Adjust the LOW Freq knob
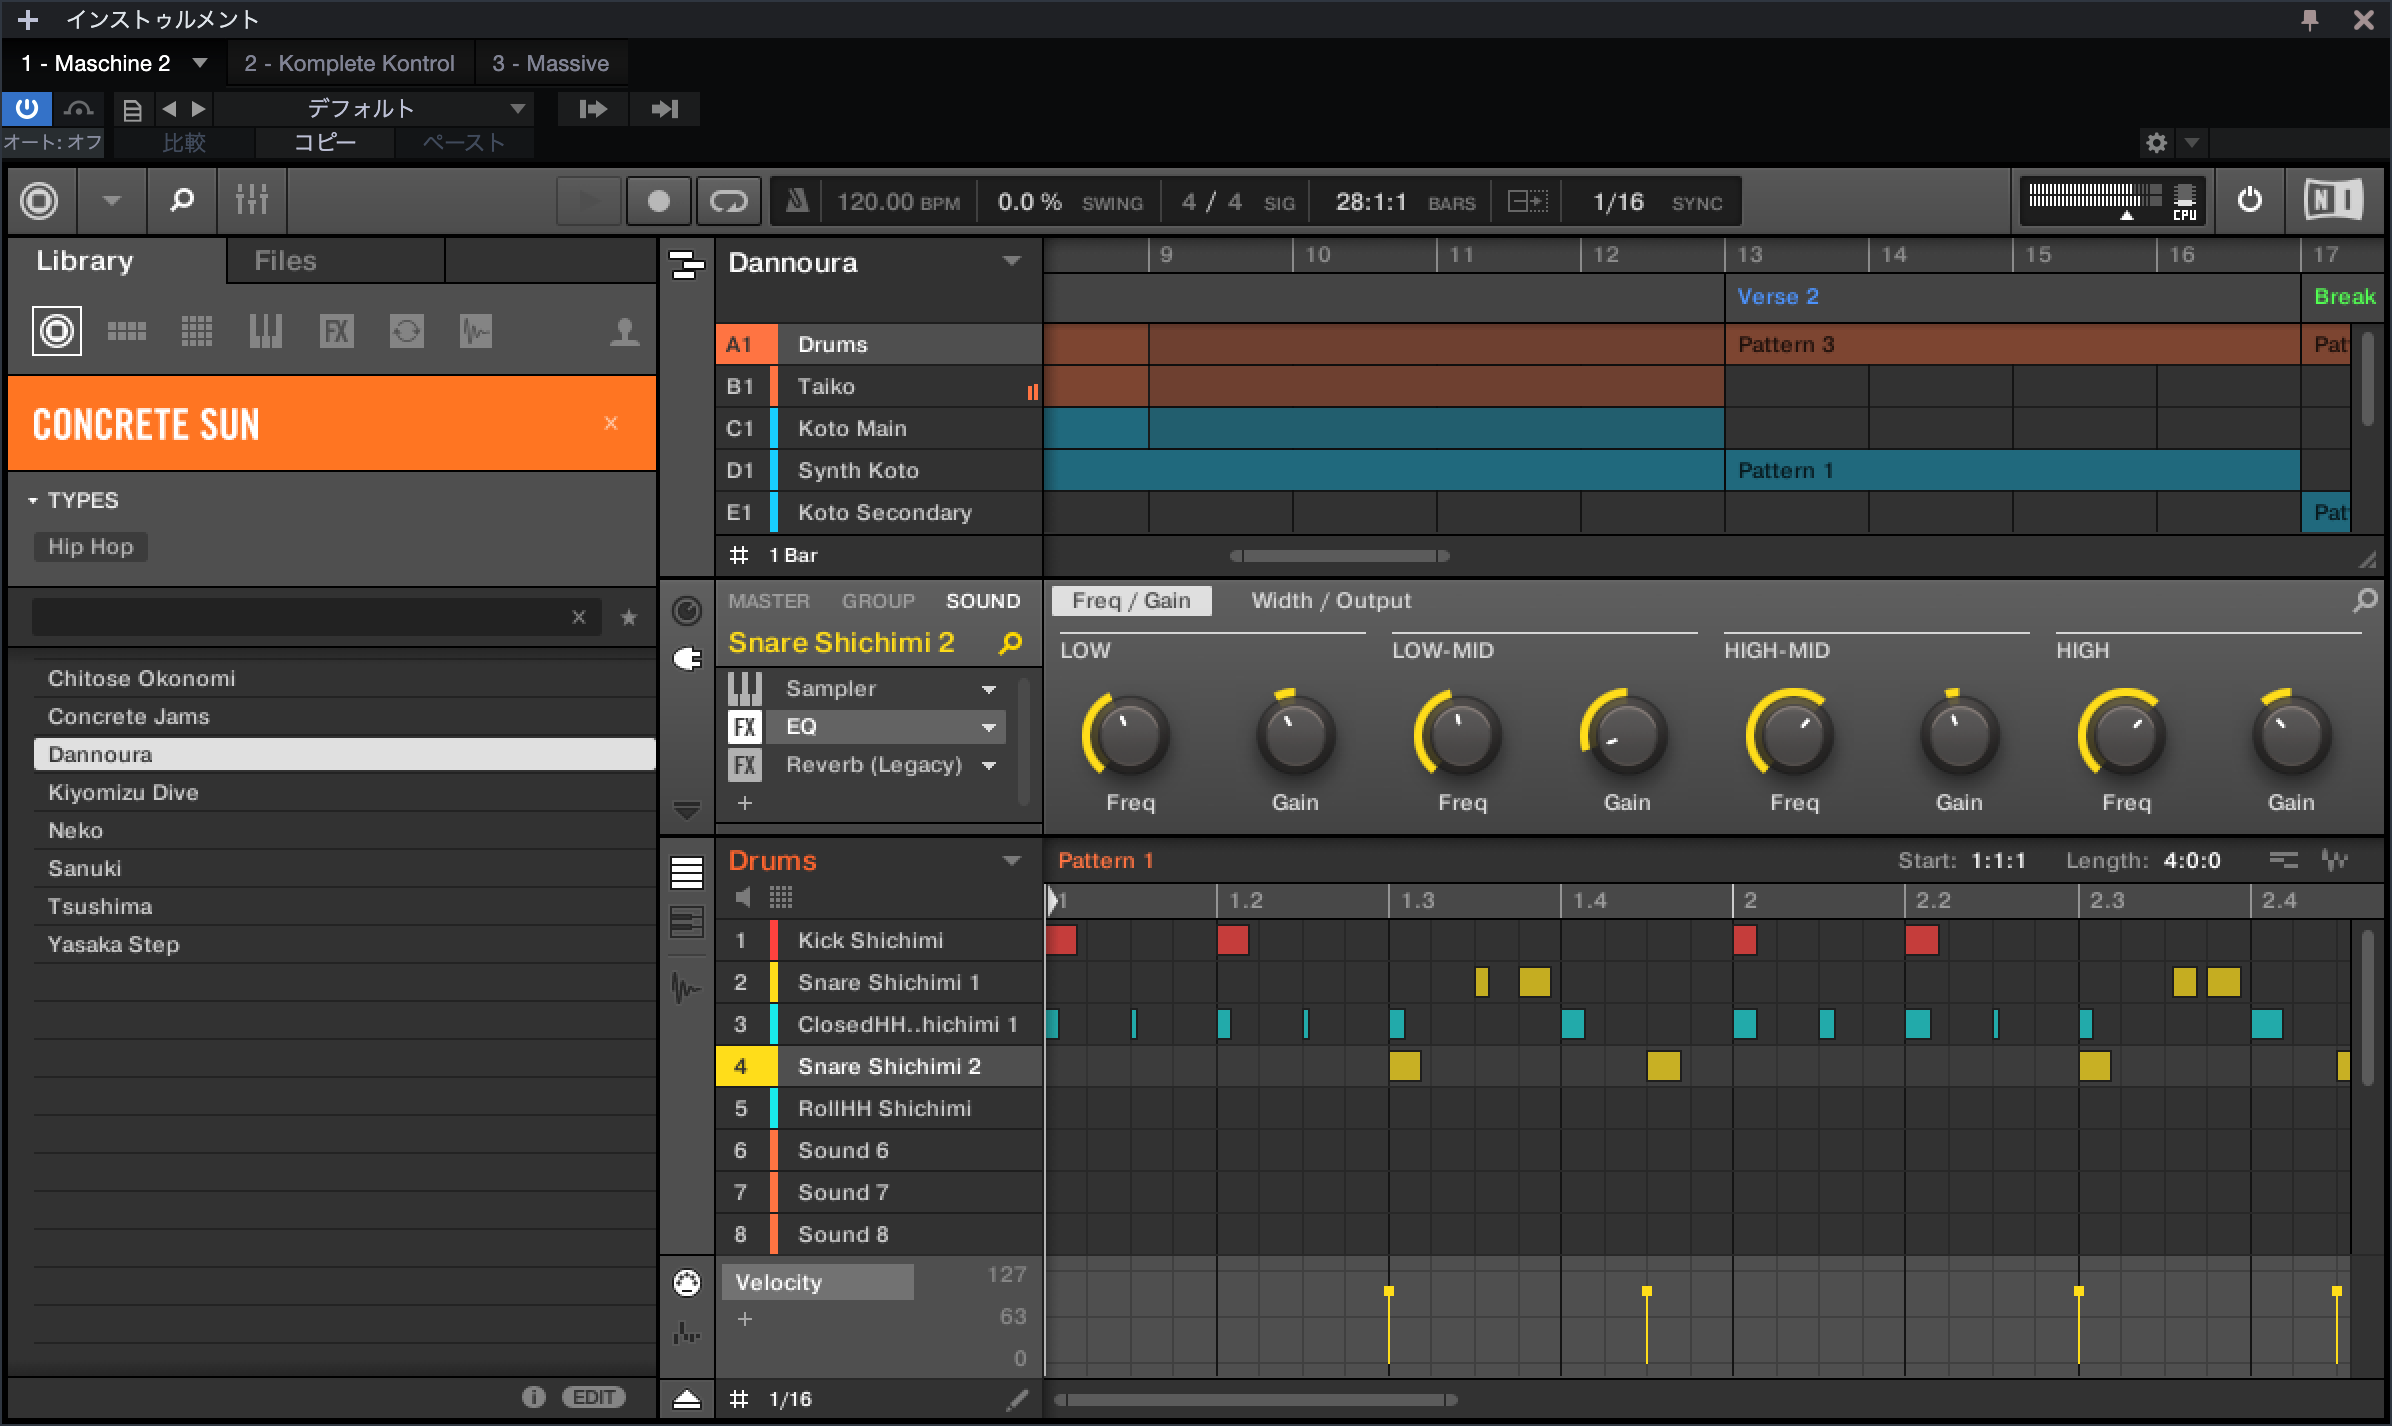This screenshot has width=2392, height=1426. [1129, 735]
